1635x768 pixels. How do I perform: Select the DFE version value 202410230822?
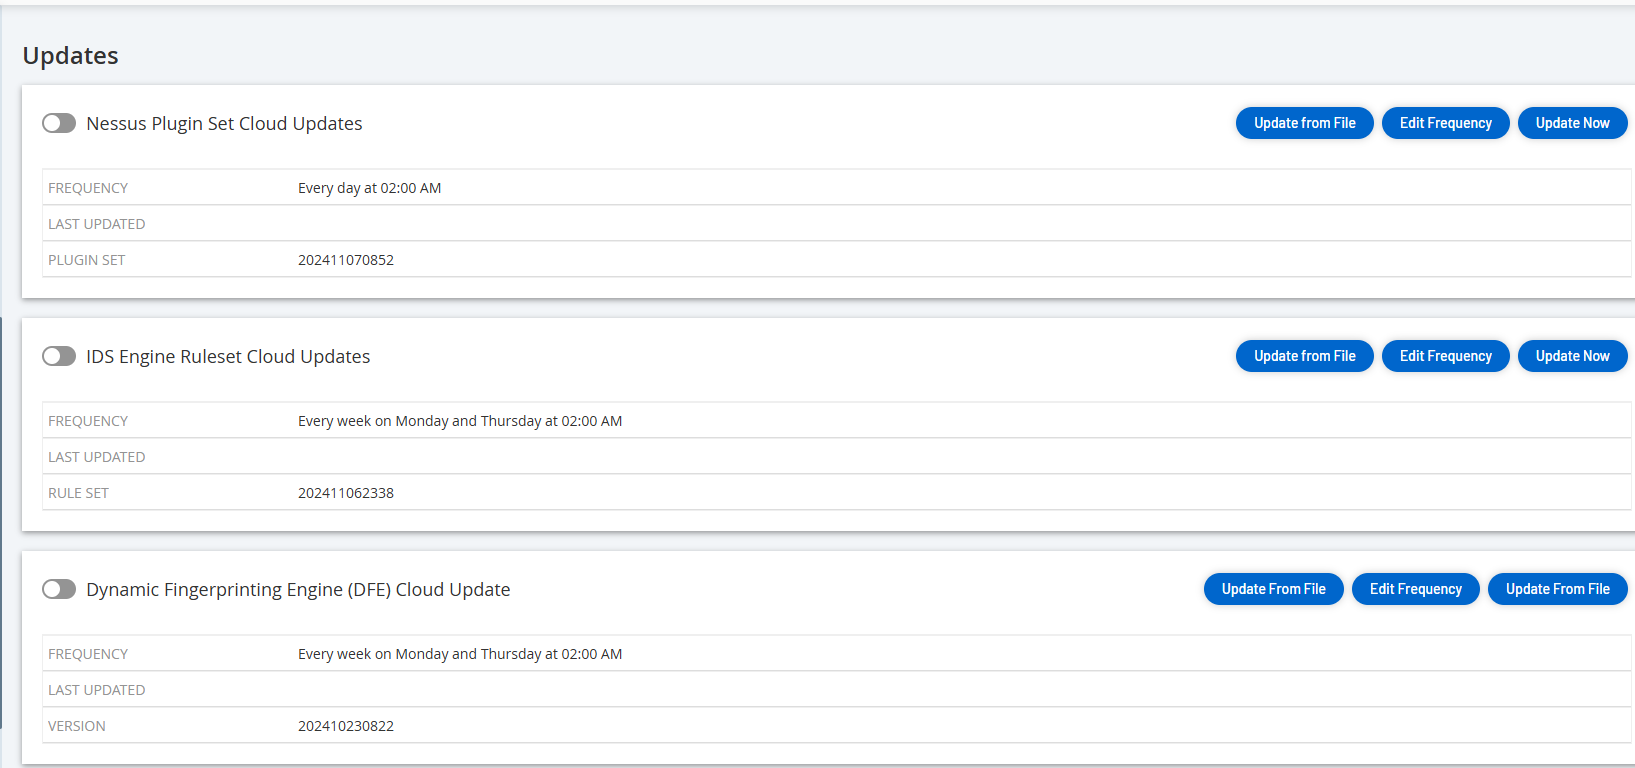point(346,726)
